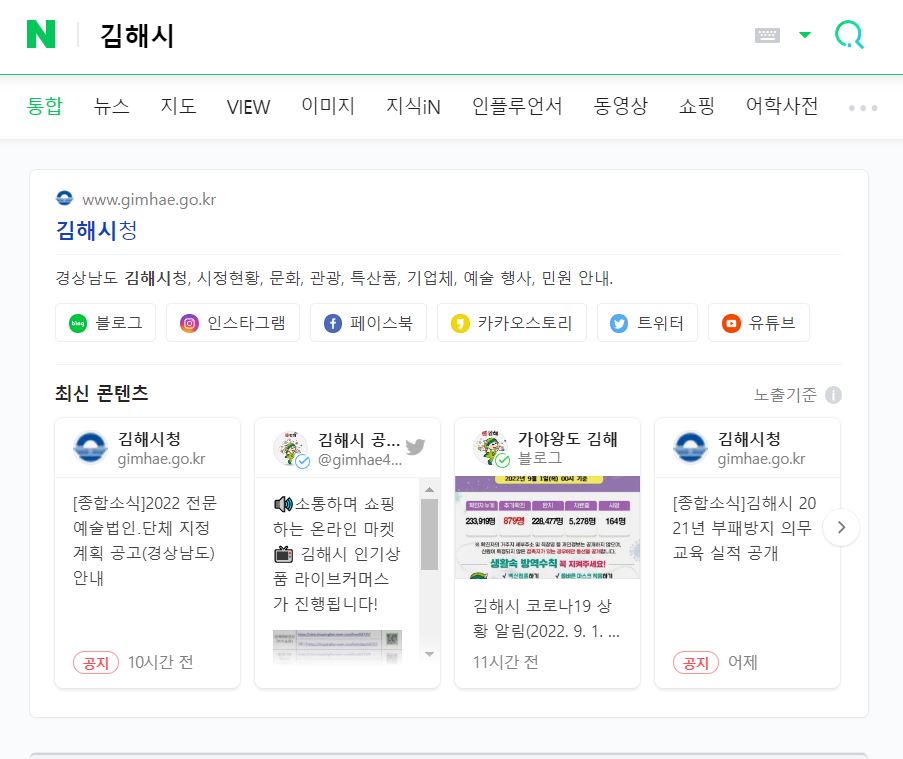Click the 가야왕도 김해 blog avatar
Screen dimensions: 903x759
pyautogui.click(x=491, y=447)
